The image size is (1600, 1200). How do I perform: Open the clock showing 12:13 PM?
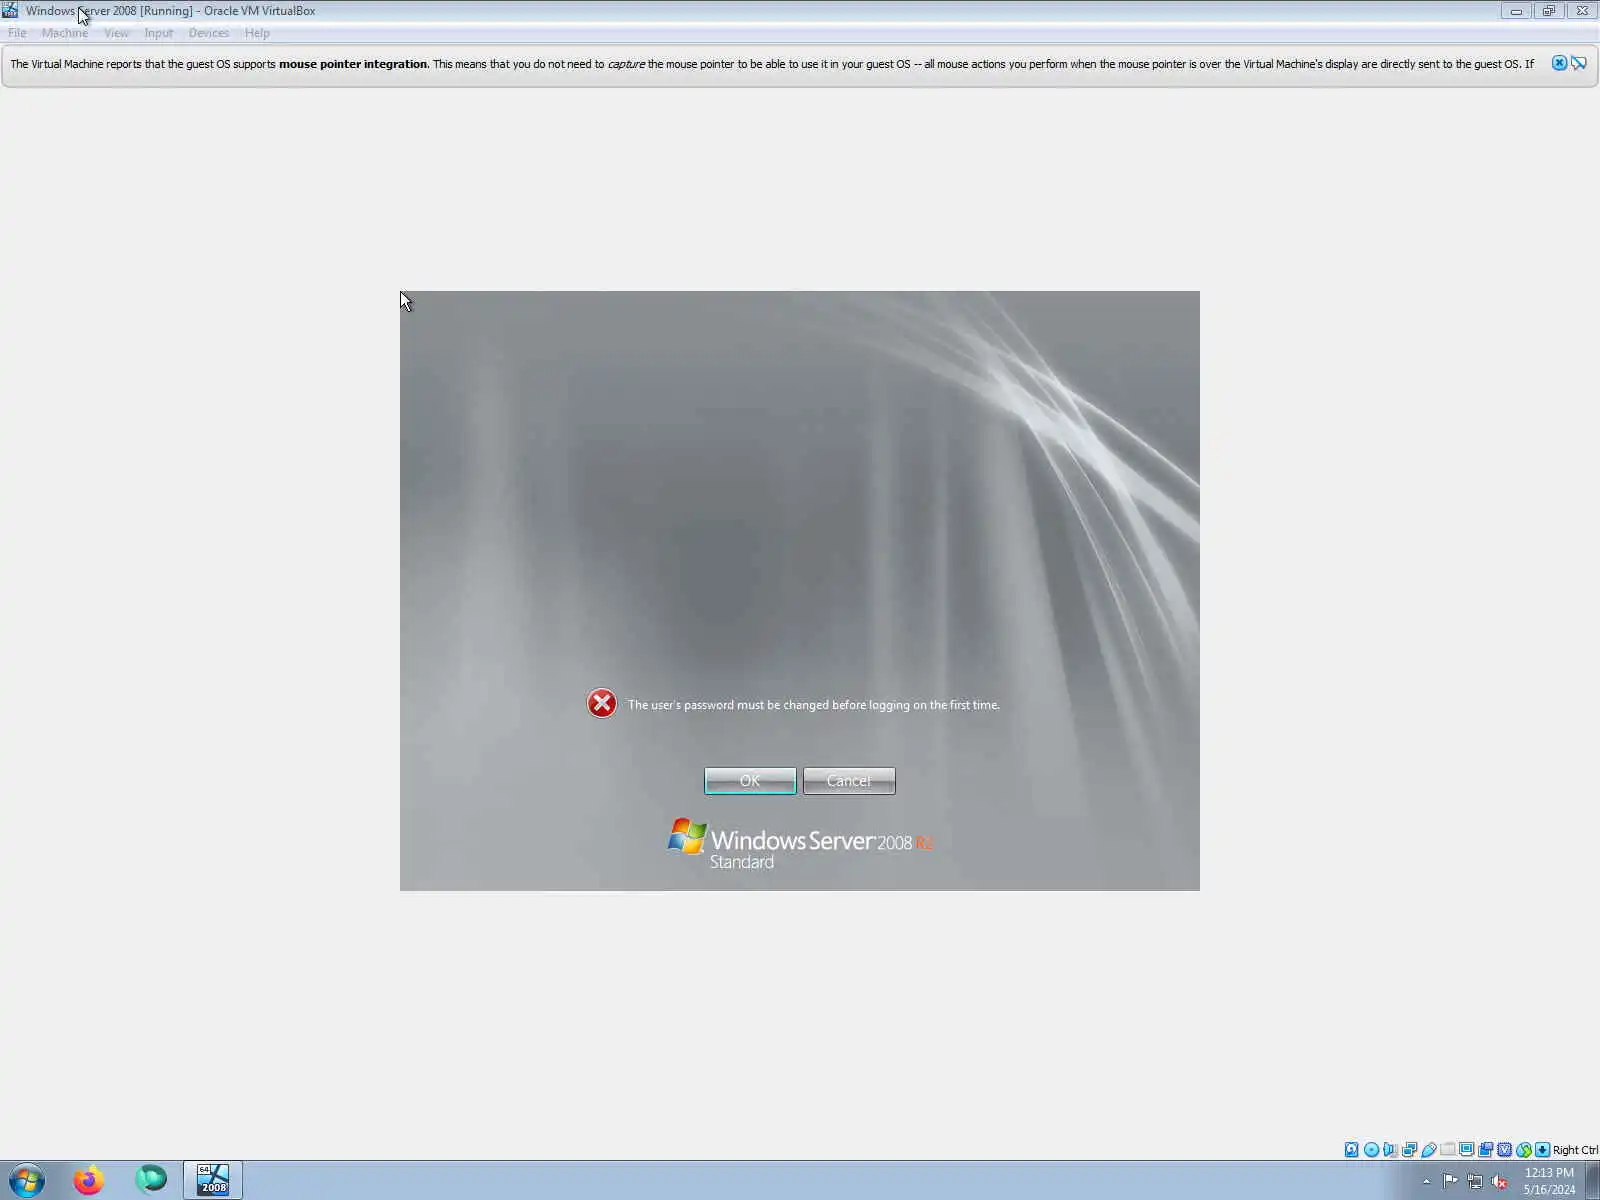[x=1549, y=1181]
